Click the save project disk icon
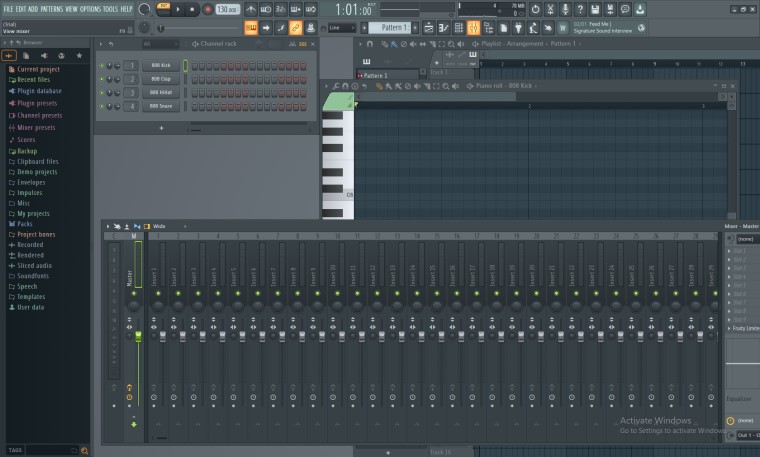The height and width of the screenshot is (457, 760). point(595,9)
